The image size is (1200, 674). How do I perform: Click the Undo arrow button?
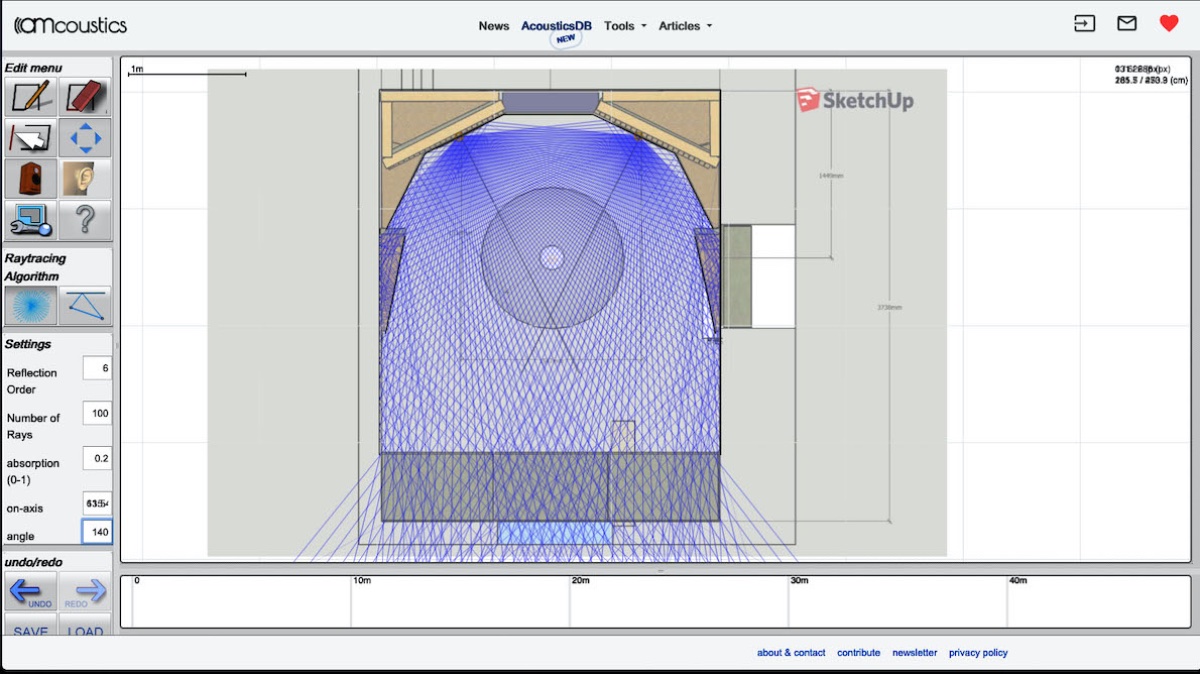31,592
